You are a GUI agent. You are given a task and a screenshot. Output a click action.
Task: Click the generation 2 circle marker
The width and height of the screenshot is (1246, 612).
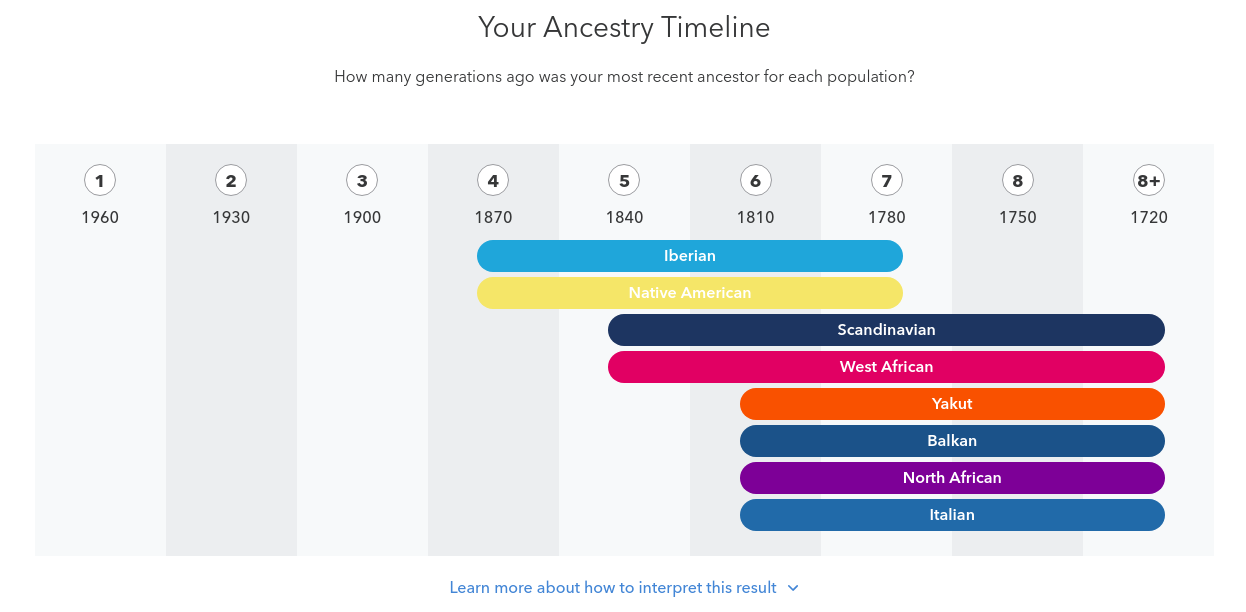[x=231, y=181]
